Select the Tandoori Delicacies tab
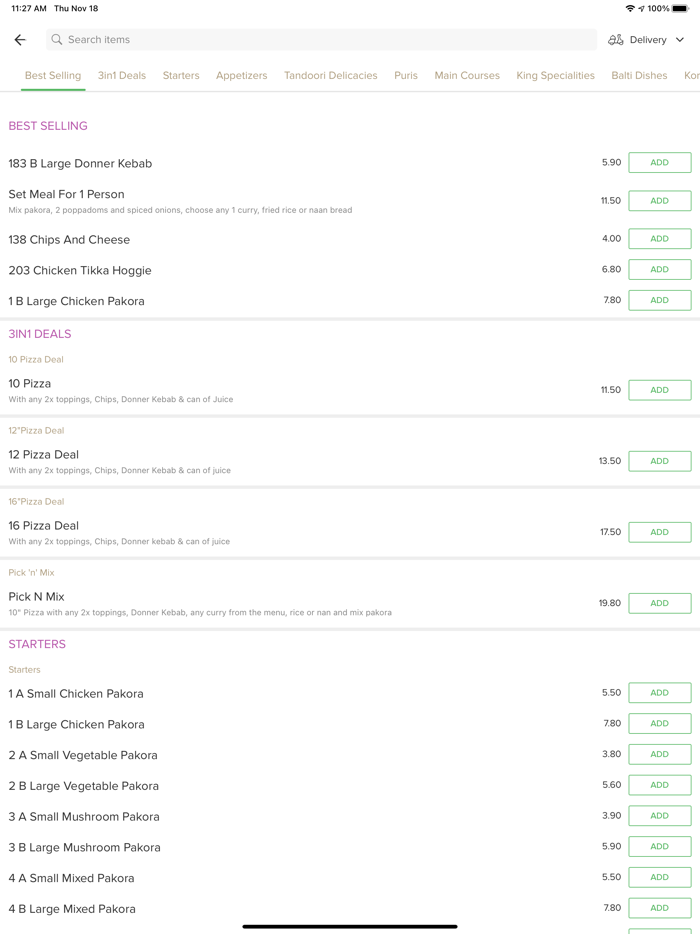Viewport: 700px width, 934px height. point(331,75)
